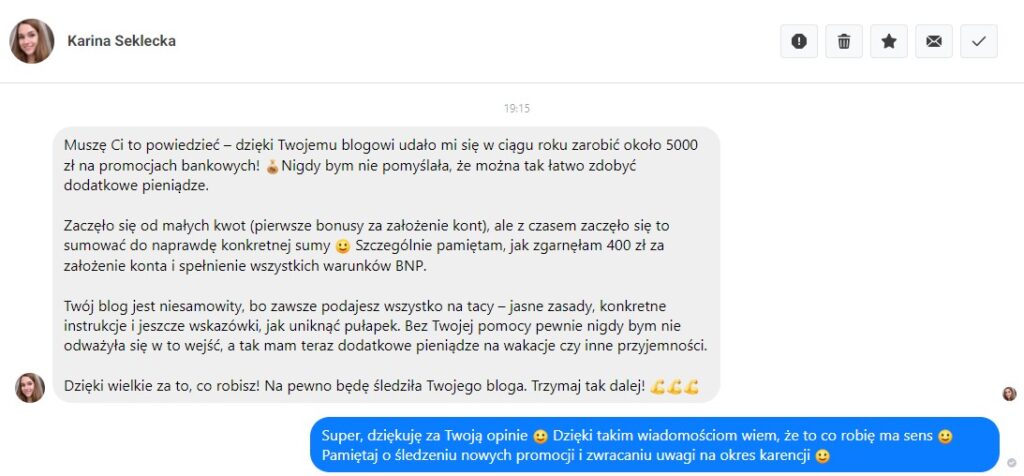Click the 19:15 message timestamp
Image resolution: width=1024 pixels, height=476 pixels.
517,108
